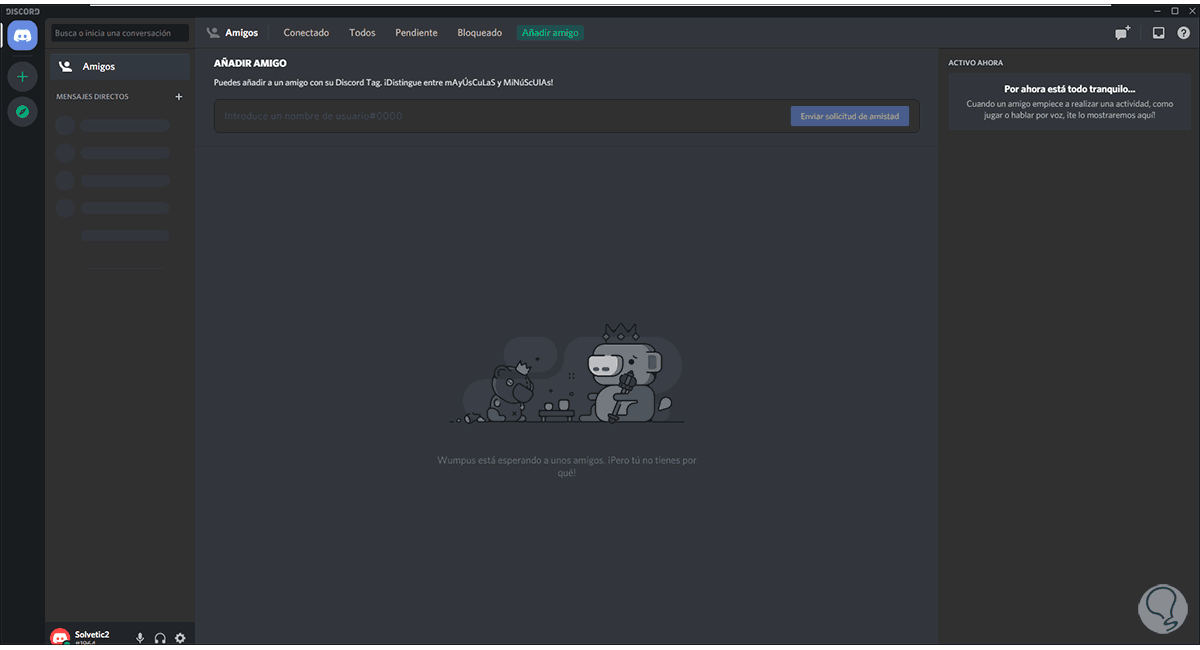Switch to the Bloqueado tab
Image resolution: width=1200 pixels, height=650 pixels.
480,33
